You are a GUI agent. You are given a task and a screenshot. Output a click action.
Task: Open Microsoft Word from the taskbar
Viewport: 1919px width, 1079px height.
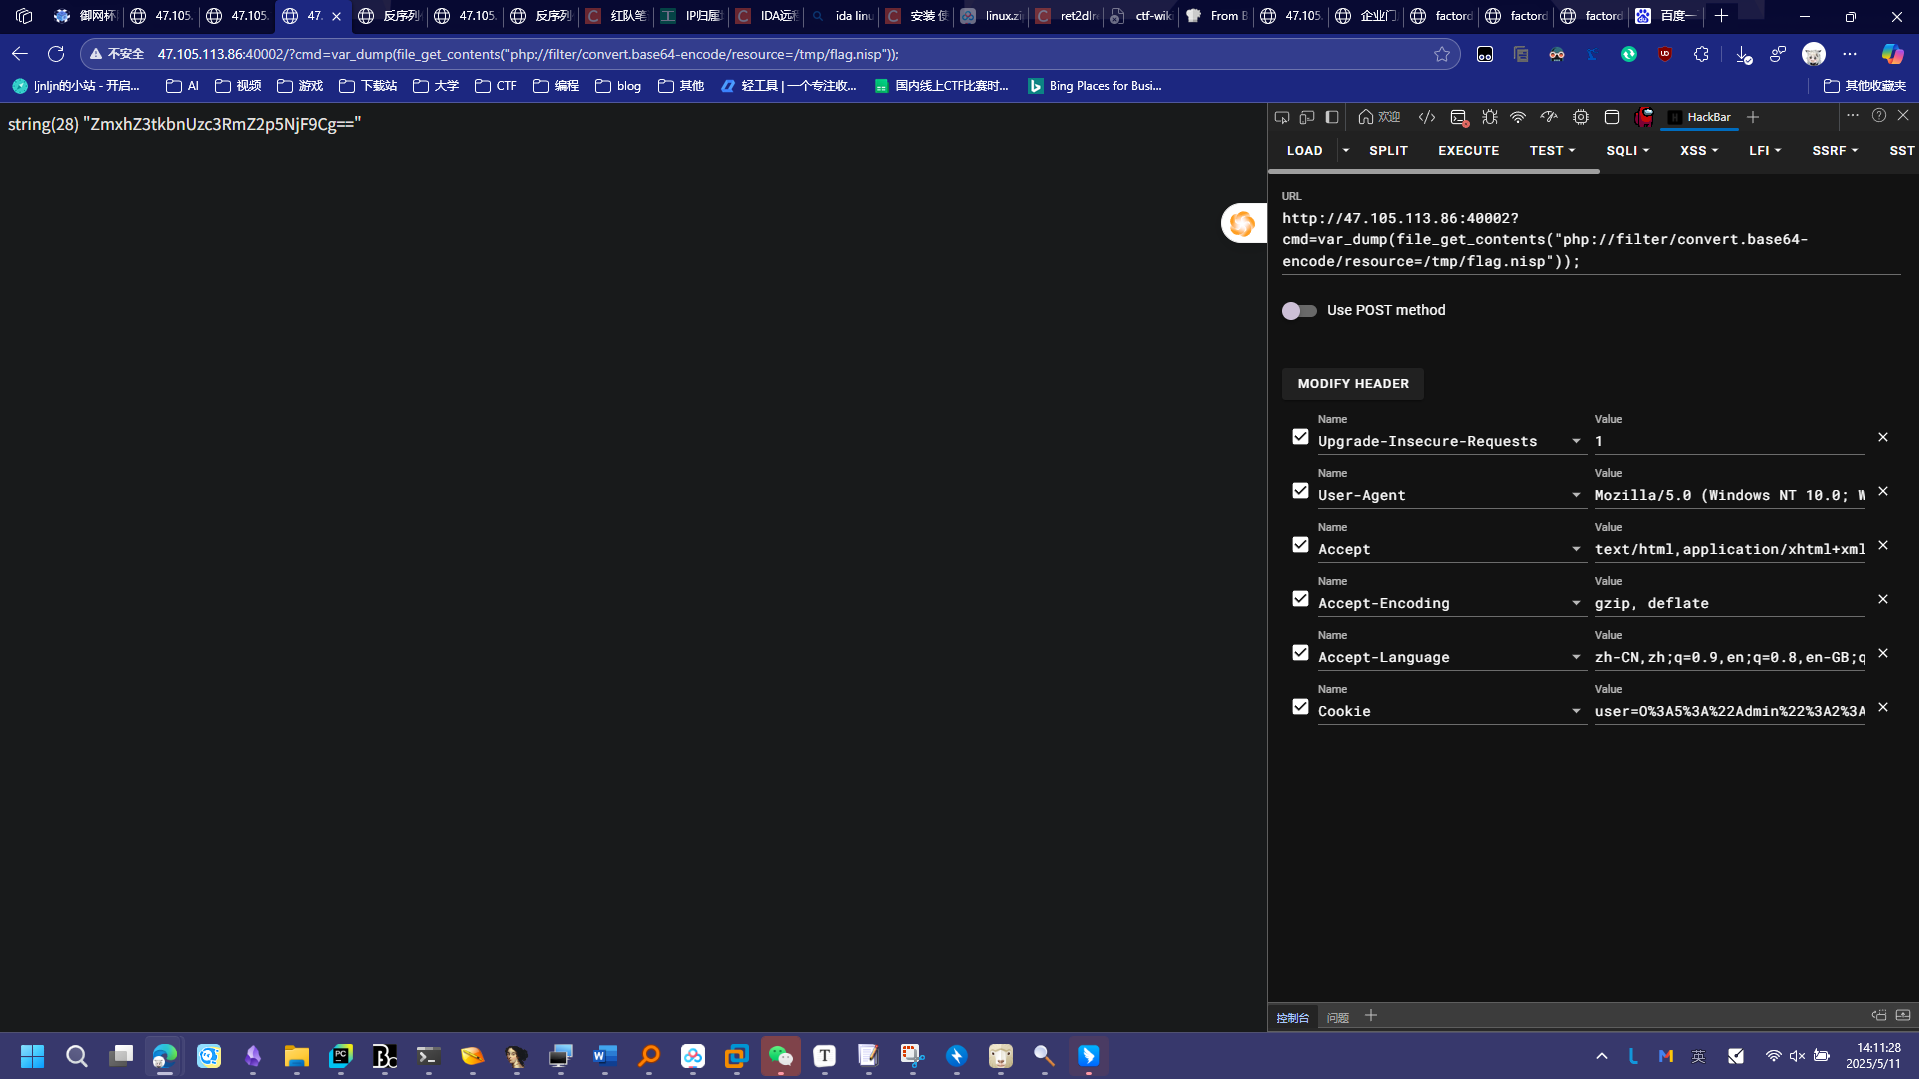(605, 1056)
